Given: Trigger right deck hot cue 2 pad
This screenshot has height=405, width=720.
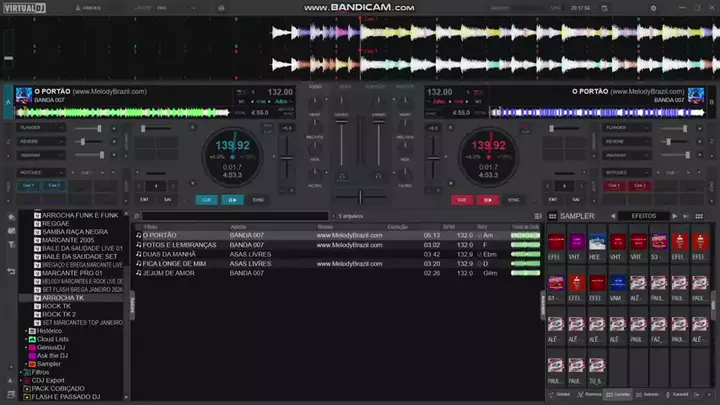Looking at the screenshot, I should point(640,185).
